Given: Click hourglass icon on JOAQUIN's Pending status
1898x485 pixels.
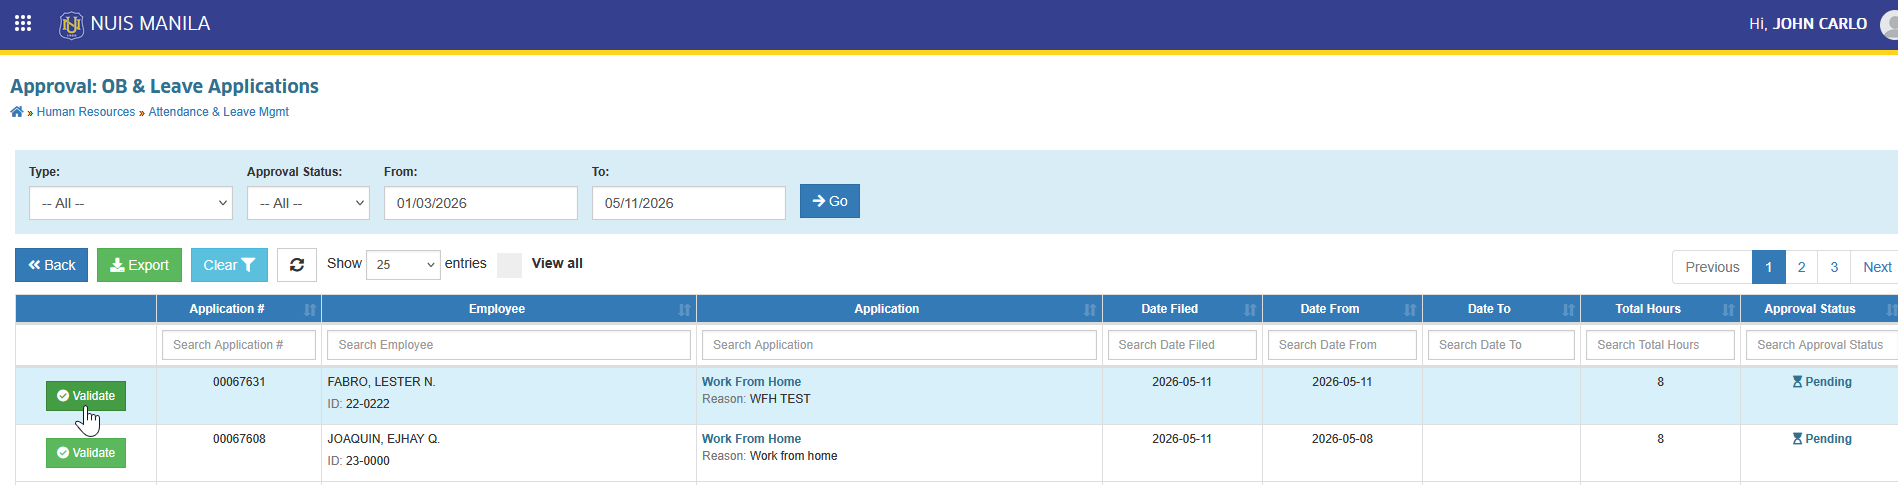Looking at the screenshot, I should pyautogui.click(x=1797, y=439).
